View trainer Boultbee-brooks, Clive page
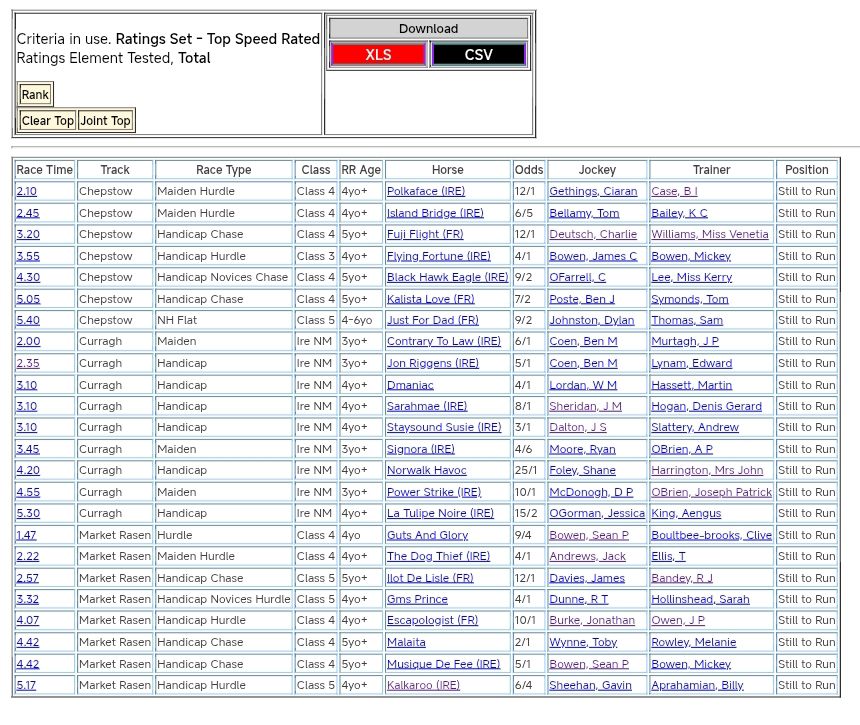Viewport: 860px width, 725px height. coord(711,536)
